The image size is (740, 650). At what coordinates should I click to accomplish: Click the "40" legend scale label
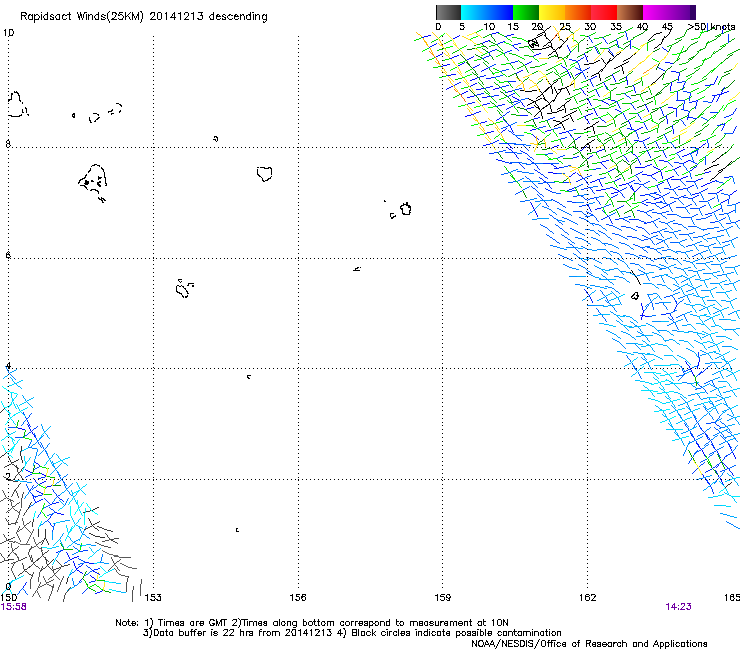click(x=642, y=27)
